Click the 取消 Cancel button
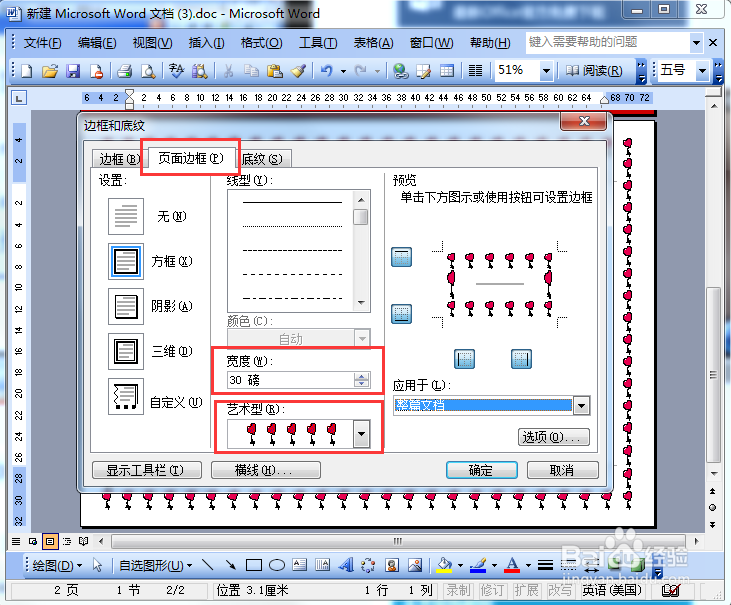 [562, 470]
